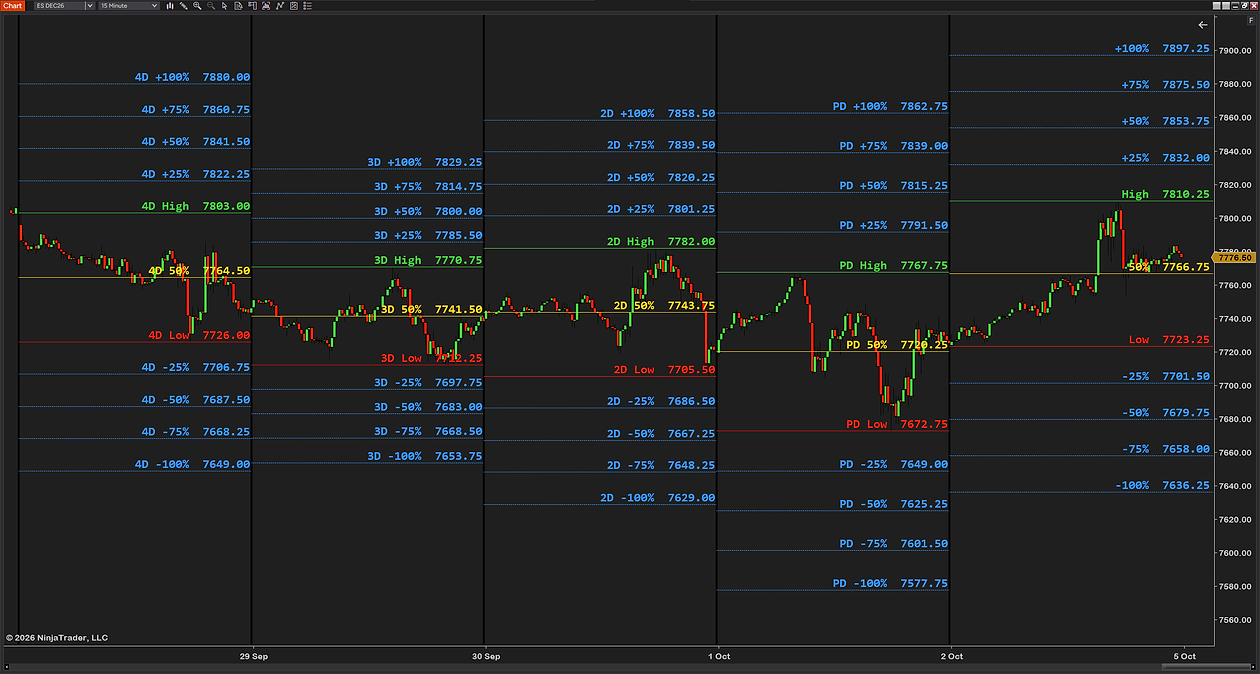
Task: Click the 3D +100% 7829.25 label
Action: [425, 161]
